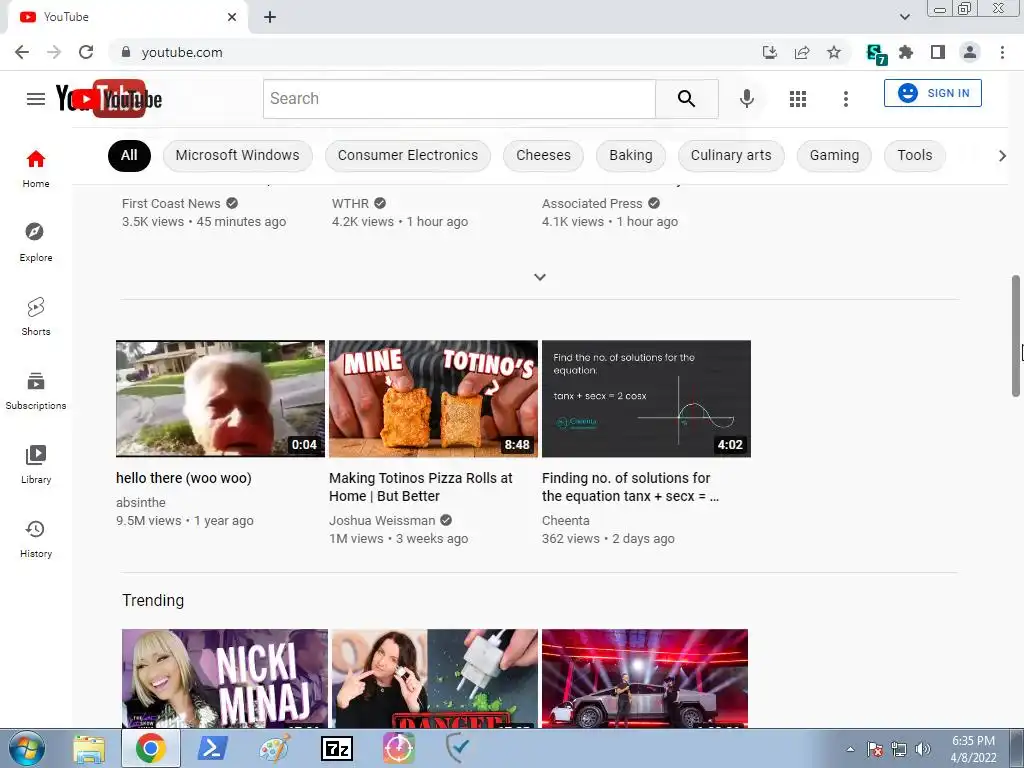Click the Search input field

click(459, 99)
